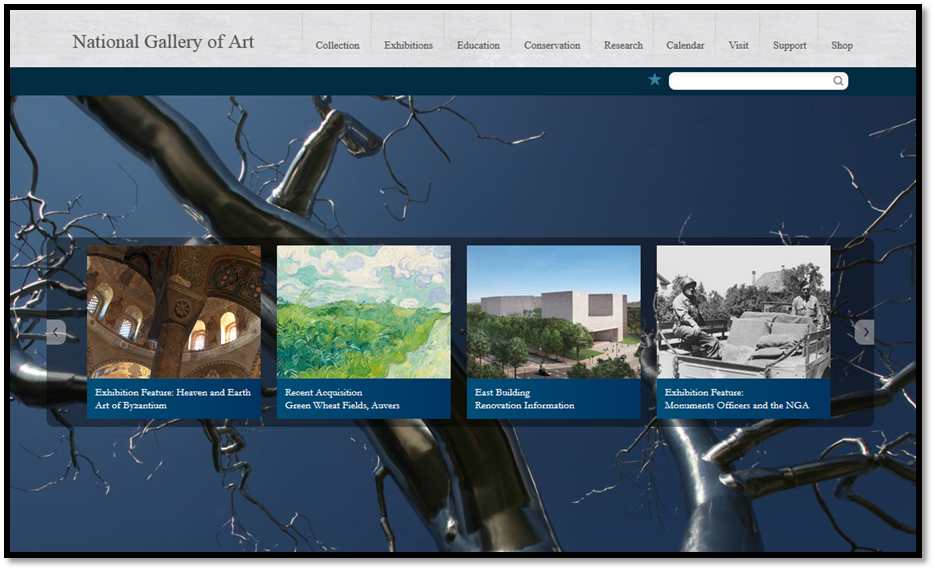This screenshot has height=571, width=935.
Task: Open the Shop menu item
Action: tap(842, 45)
